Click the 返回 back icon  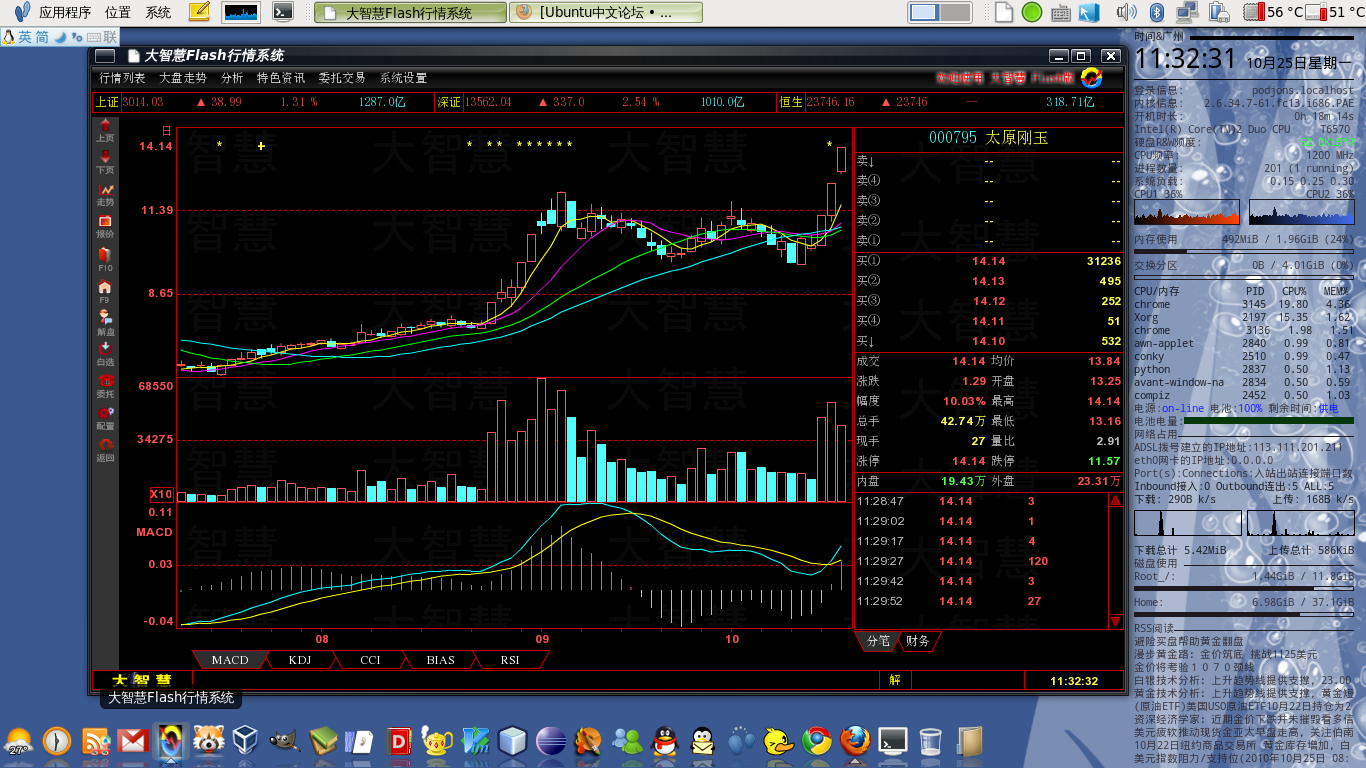pos(105,450)
